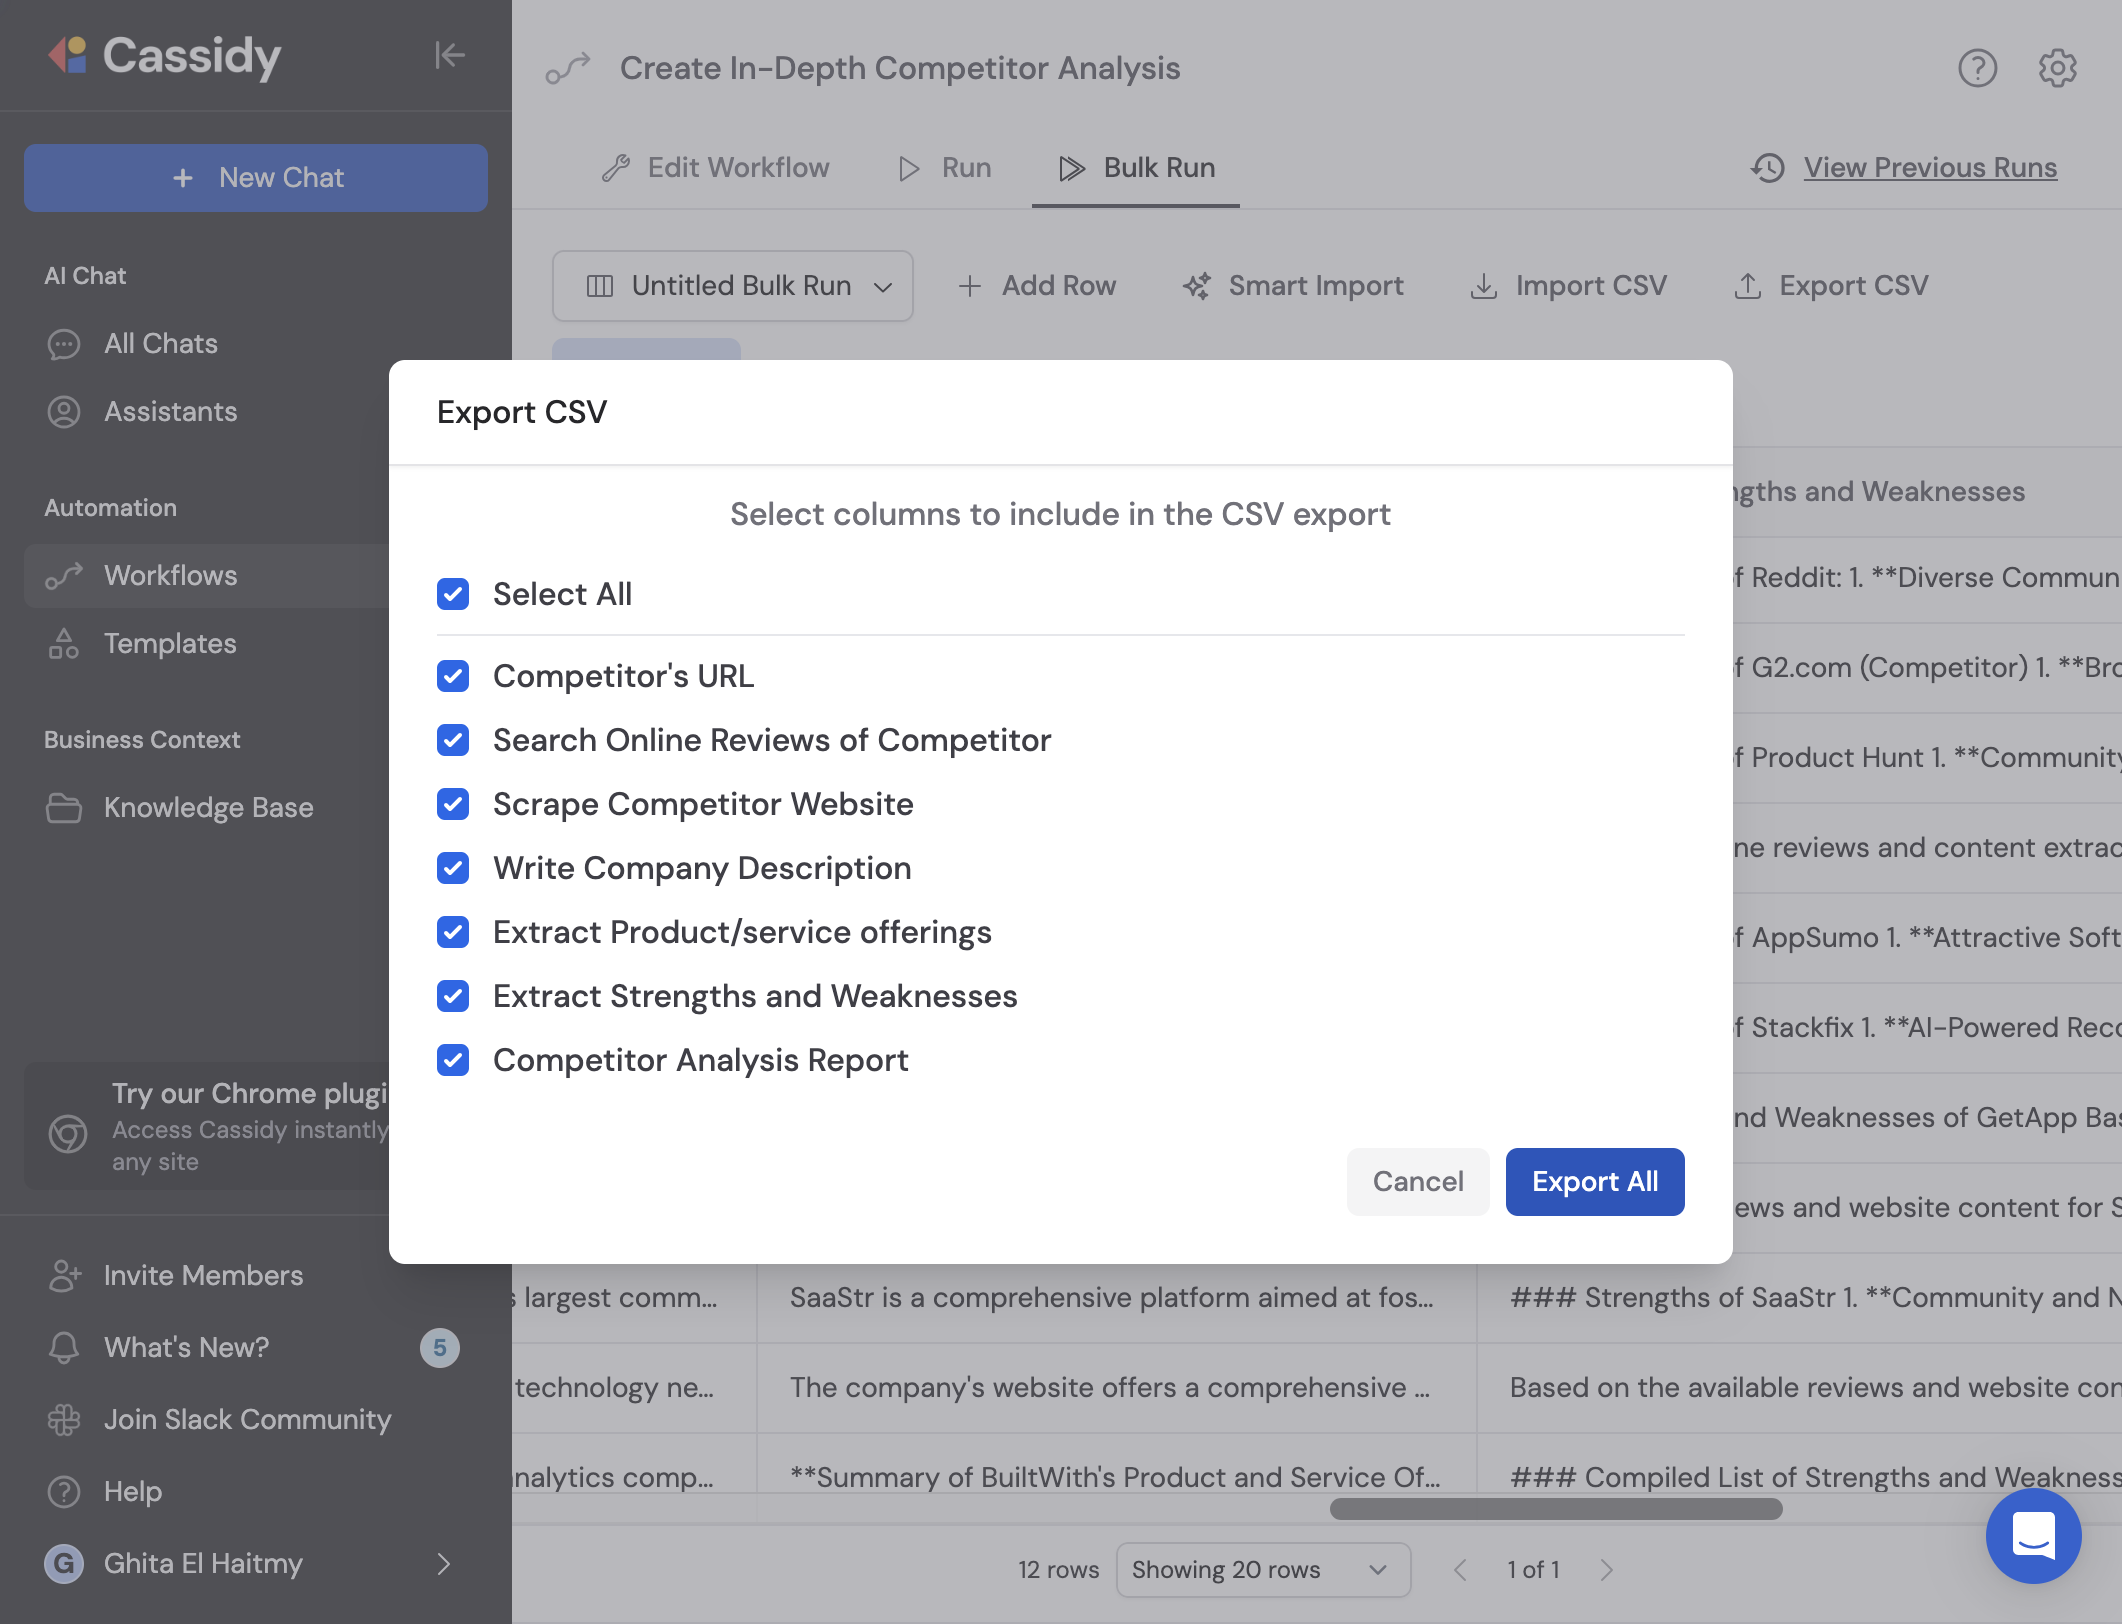The width and height of the screenshot is (2122, 1624).
Task: Open the Untitled Bulk Run dropdown
Action: tap(732, 286)
